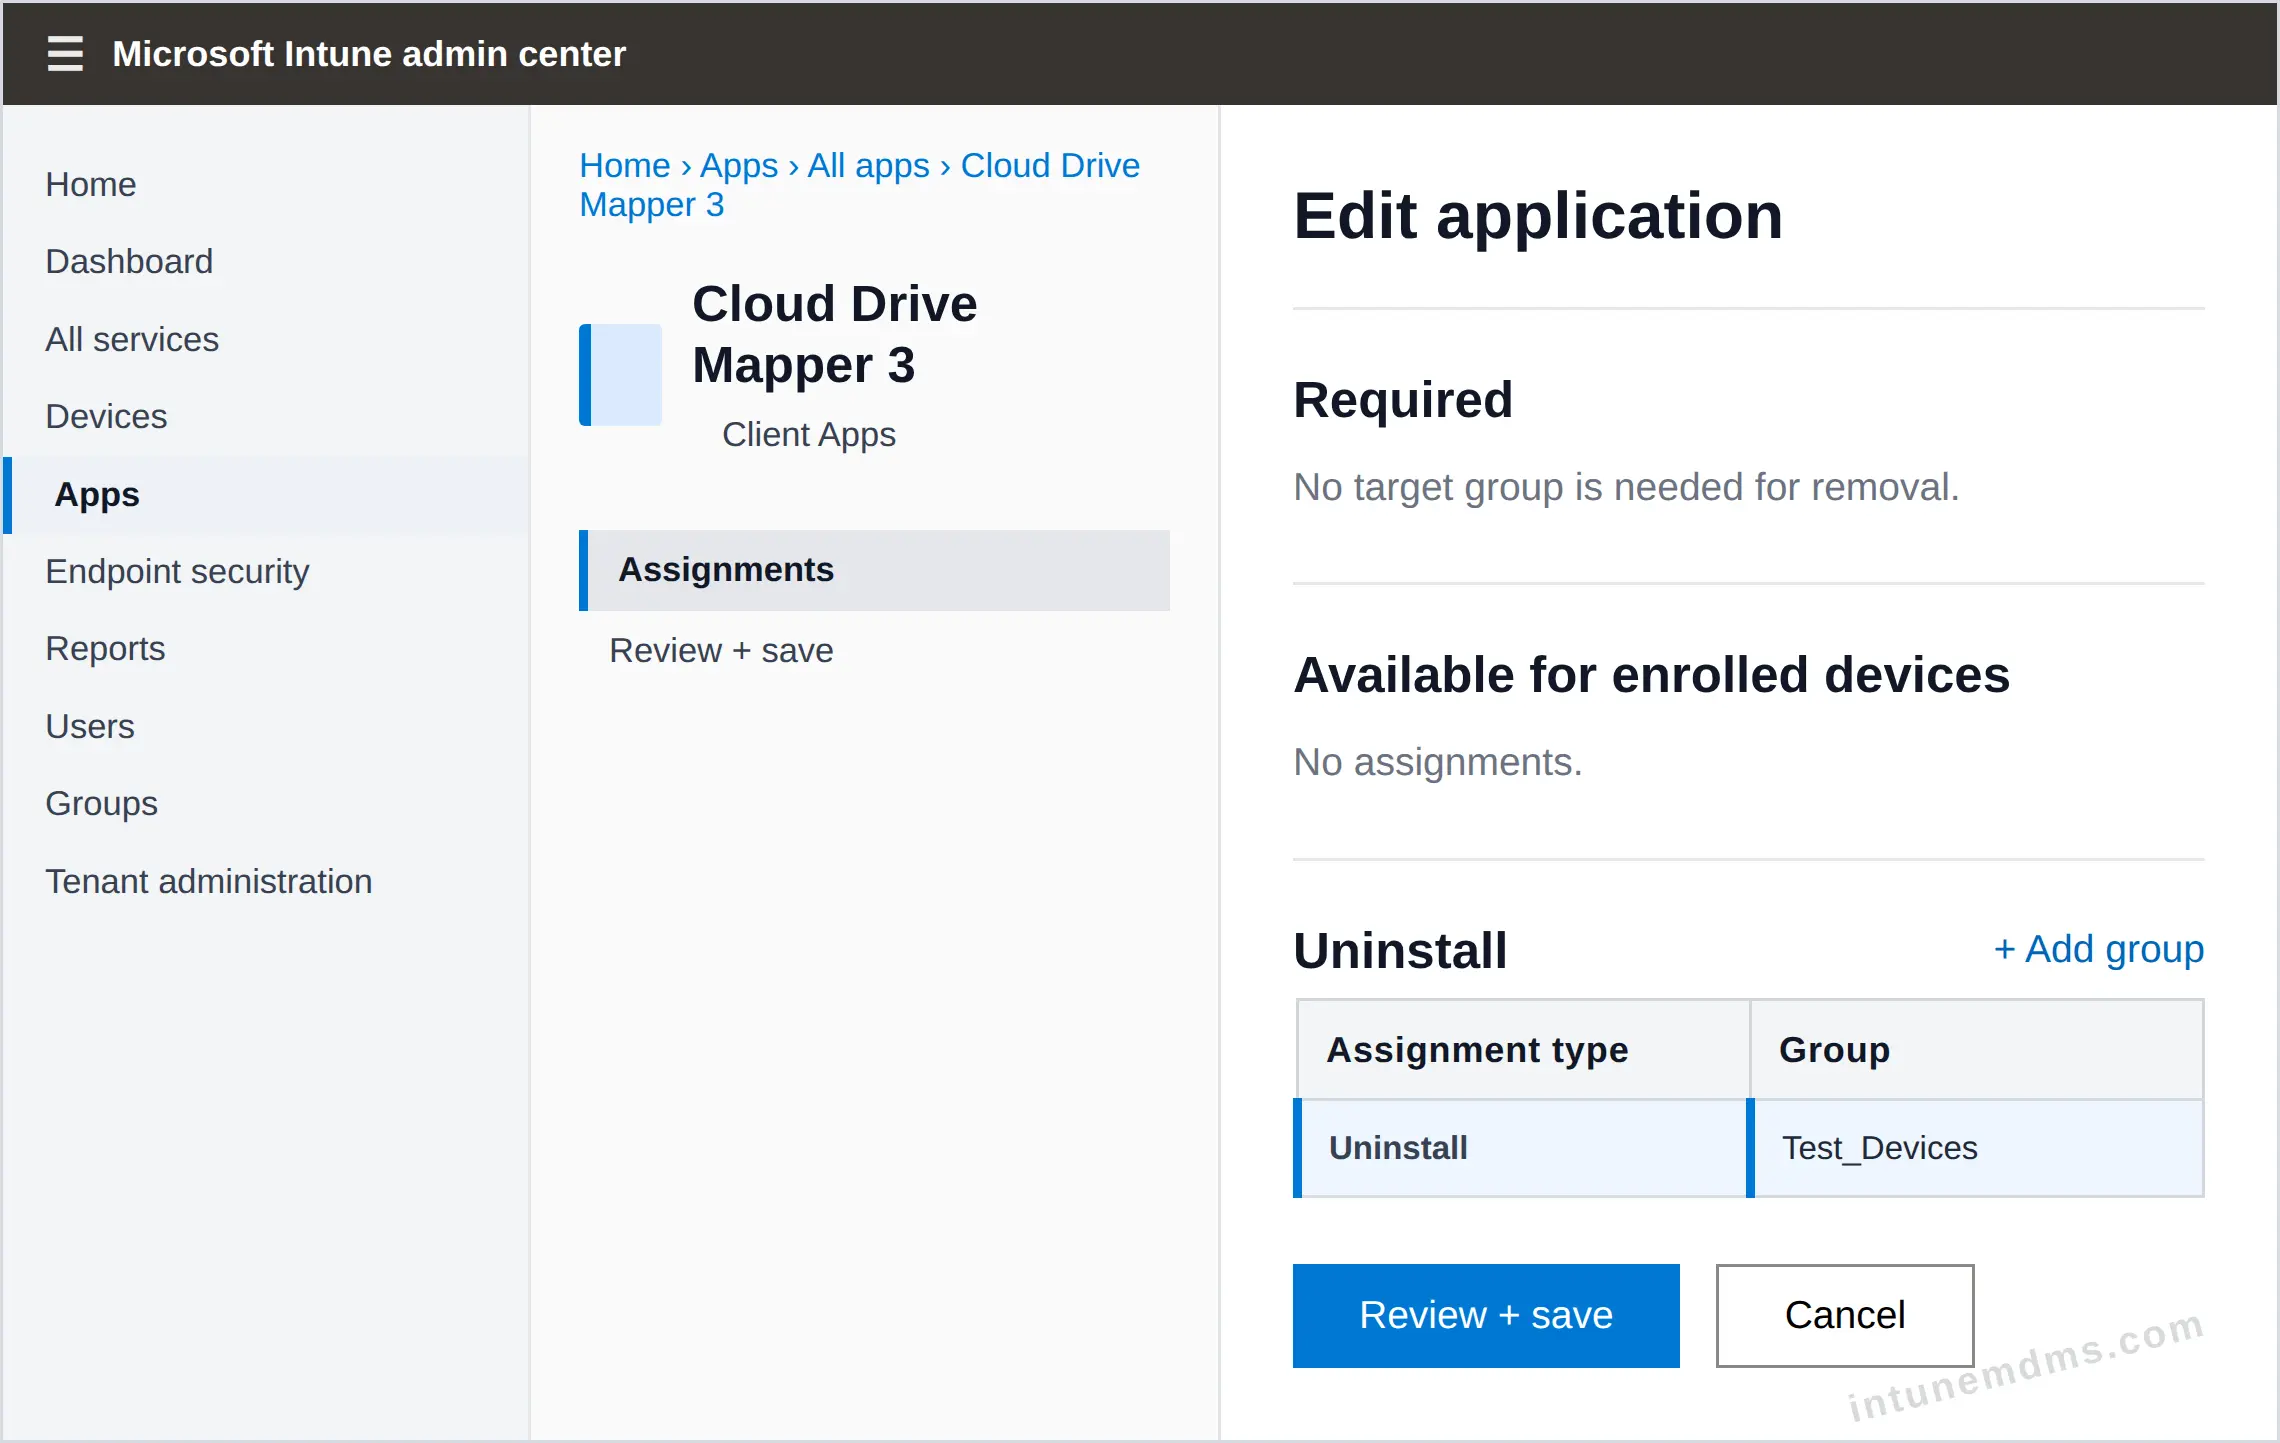Click the Assignment type column header
The width and height of the screenshot is (2280, 1443).
coord(1524,1049)
